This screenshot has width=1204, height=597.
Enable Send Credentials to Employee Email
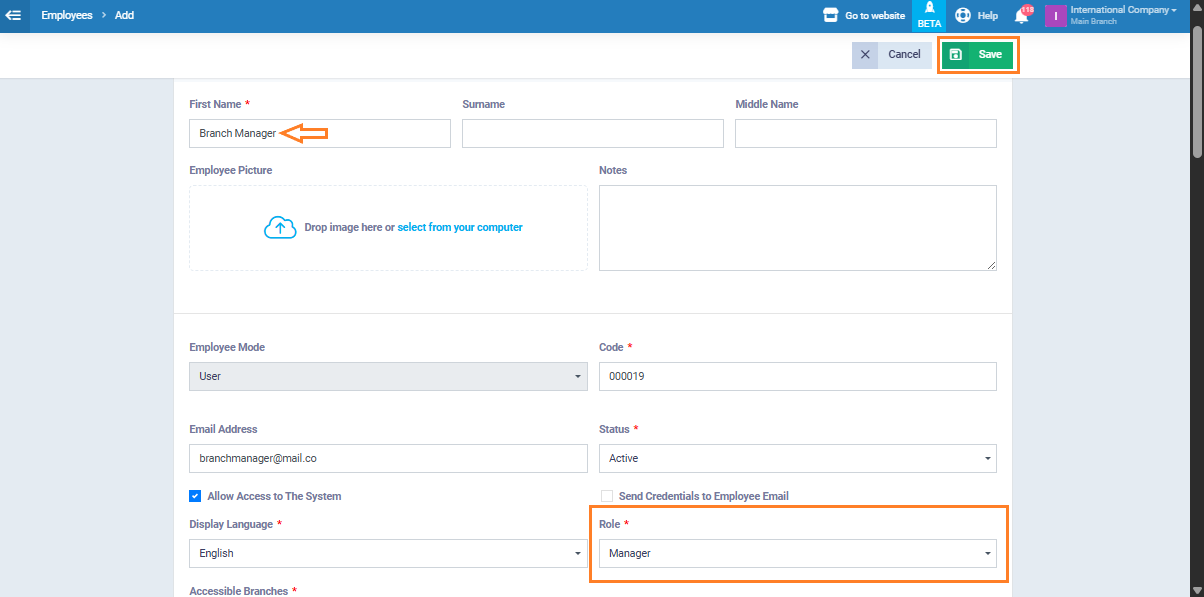[x=606, y=496]
